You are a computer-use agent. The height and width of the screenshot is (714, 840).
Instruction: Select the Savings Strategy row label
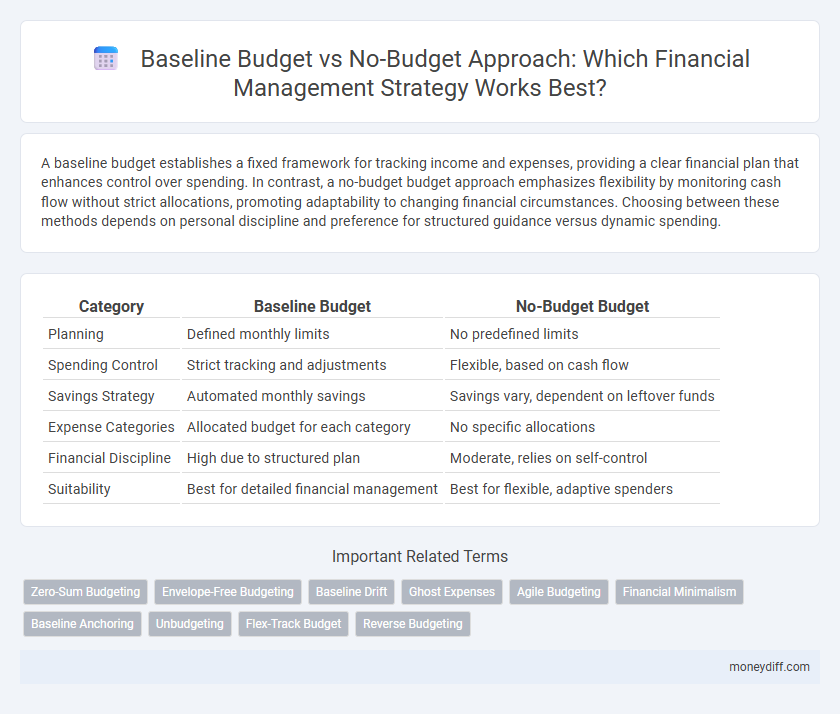pos(103,396)
